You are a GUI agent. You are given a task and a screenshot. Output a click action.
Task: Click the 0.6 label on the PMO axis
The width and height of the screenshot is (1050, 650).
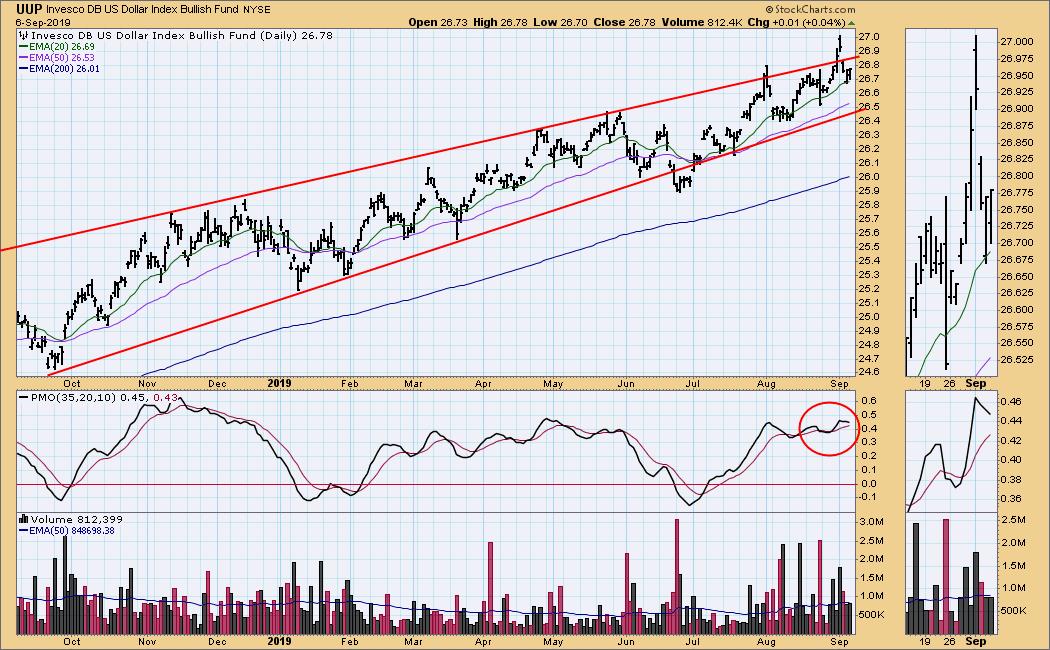coord(869,400)
